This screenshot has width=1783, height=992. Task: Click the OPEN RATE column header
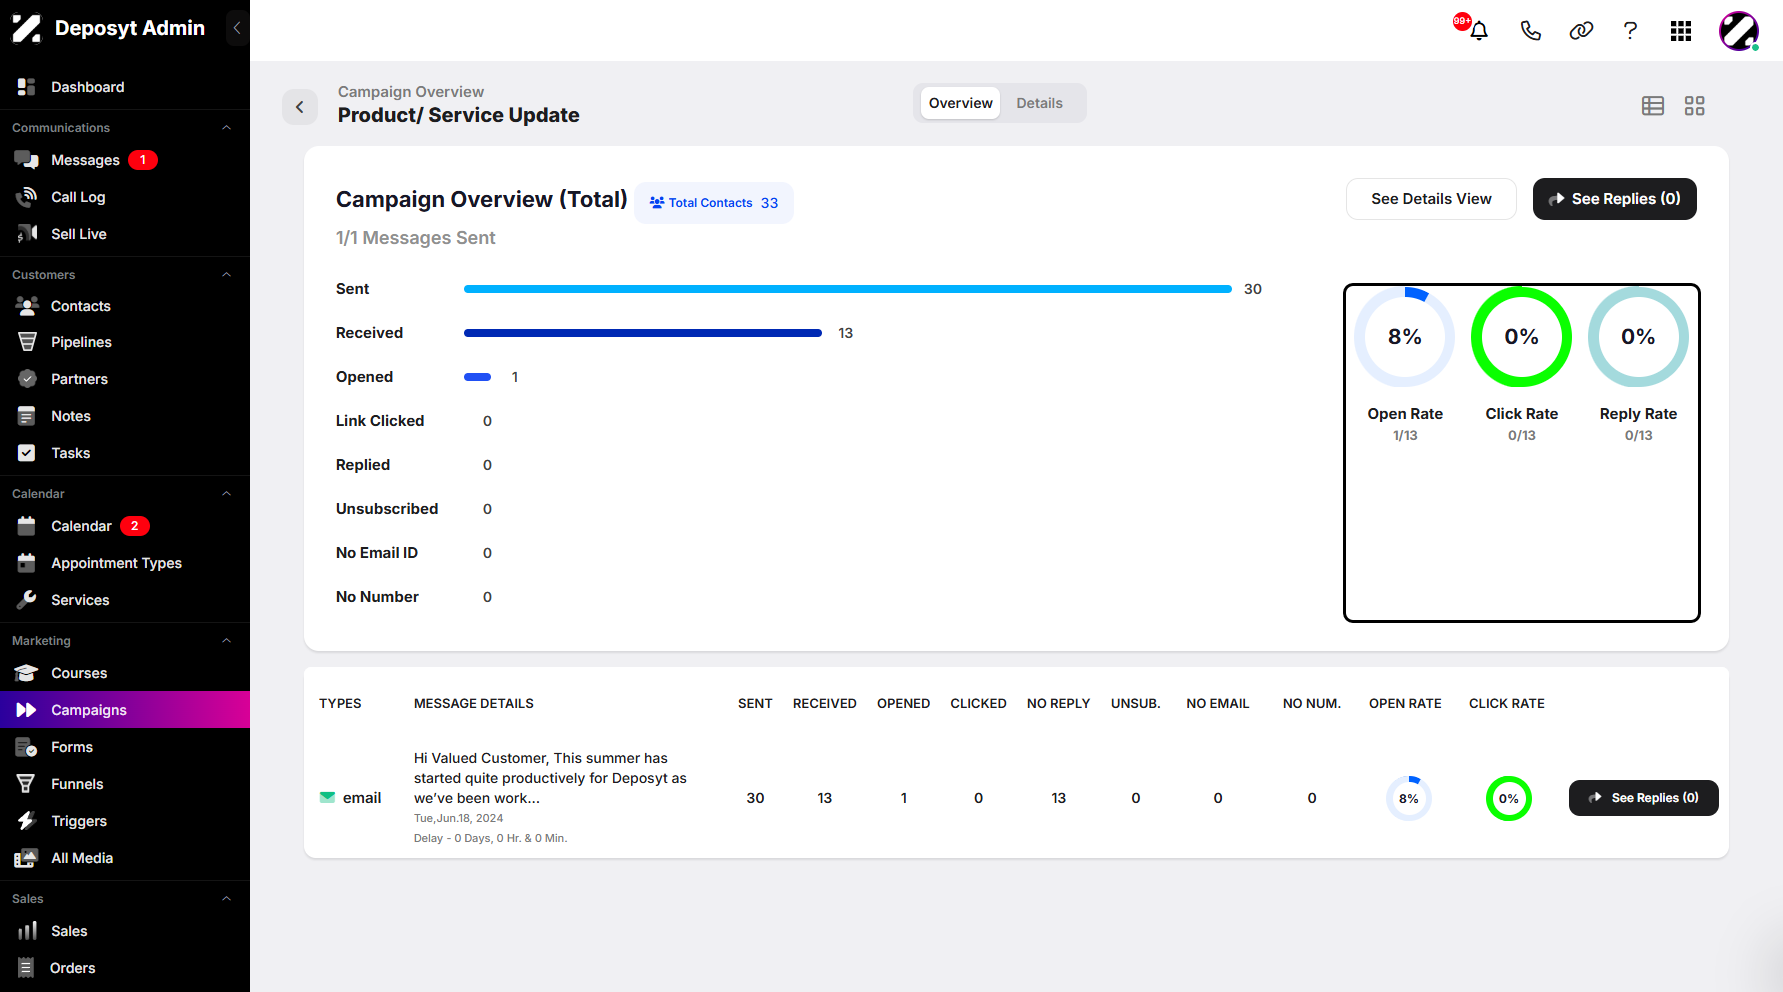tap(1405, 704)
